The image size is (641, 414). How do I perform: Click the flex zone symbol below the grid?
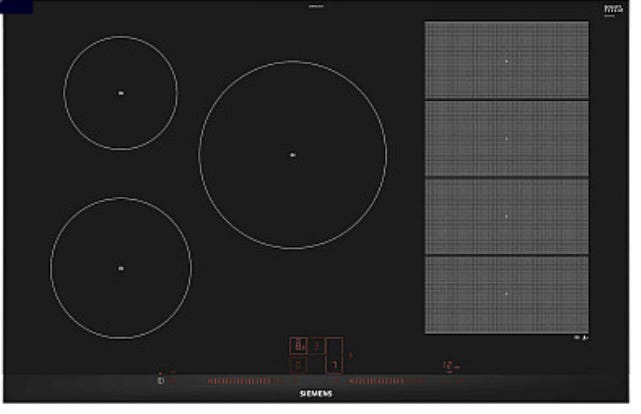[581, 338]
